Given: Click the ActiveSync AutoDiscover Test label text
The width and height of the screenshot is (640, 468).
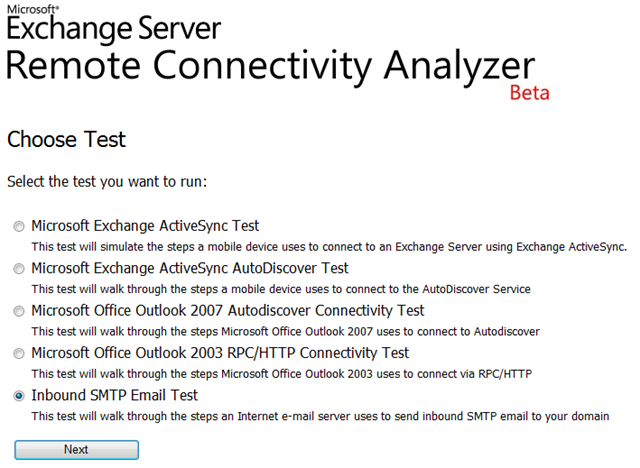Looking at the screenshot, I should click(190, 268).
